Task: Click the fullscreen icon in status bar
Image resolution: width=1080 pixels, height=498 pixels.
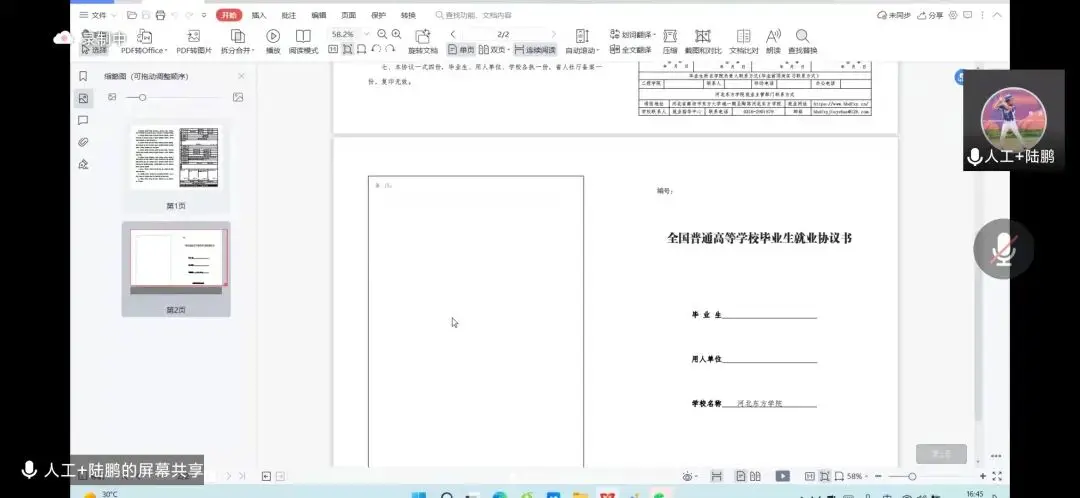Action: (997, 476)
